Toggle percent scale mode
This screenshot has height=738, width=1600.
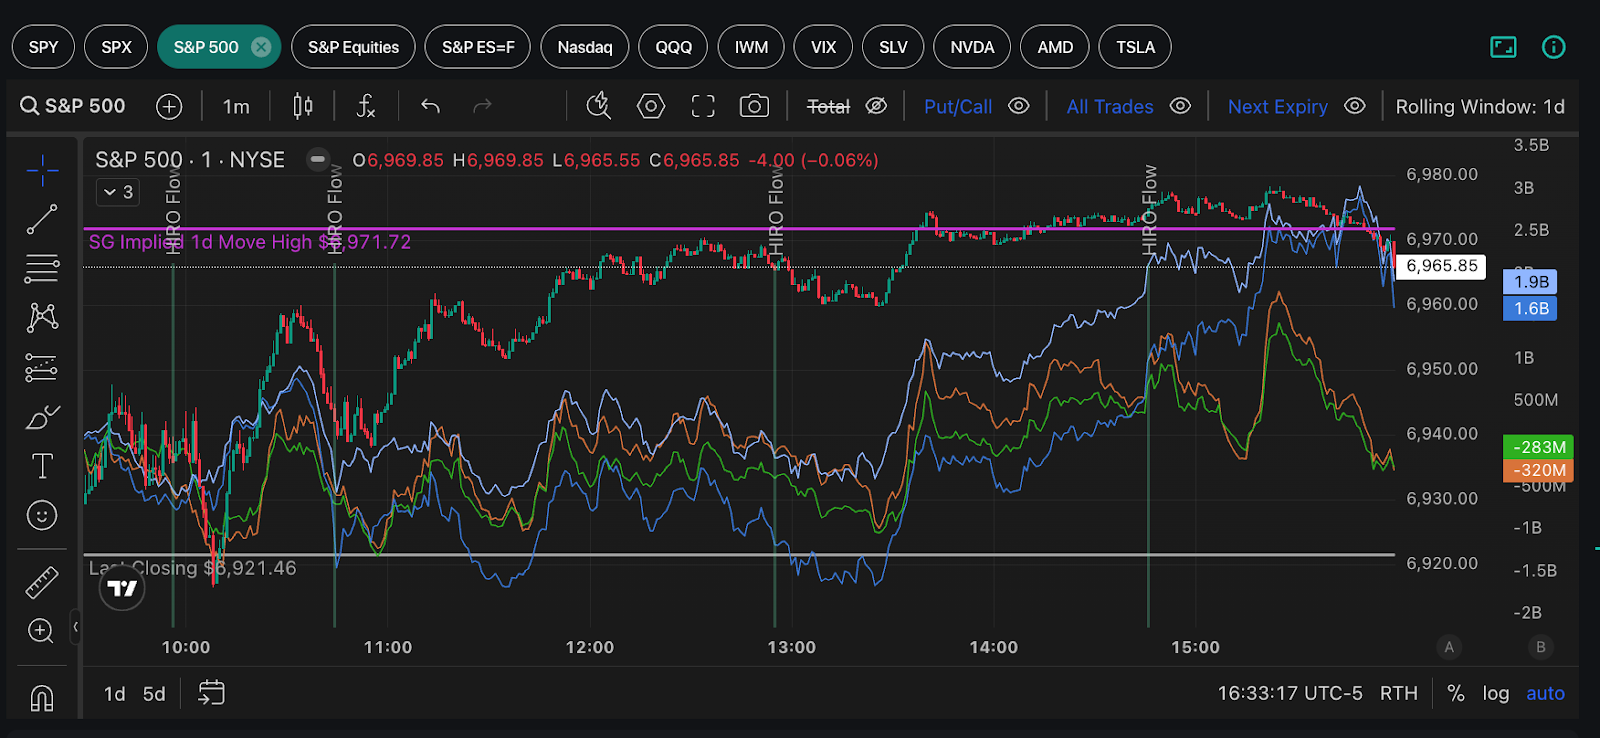pyautogui.click(x=1456, y=693)
